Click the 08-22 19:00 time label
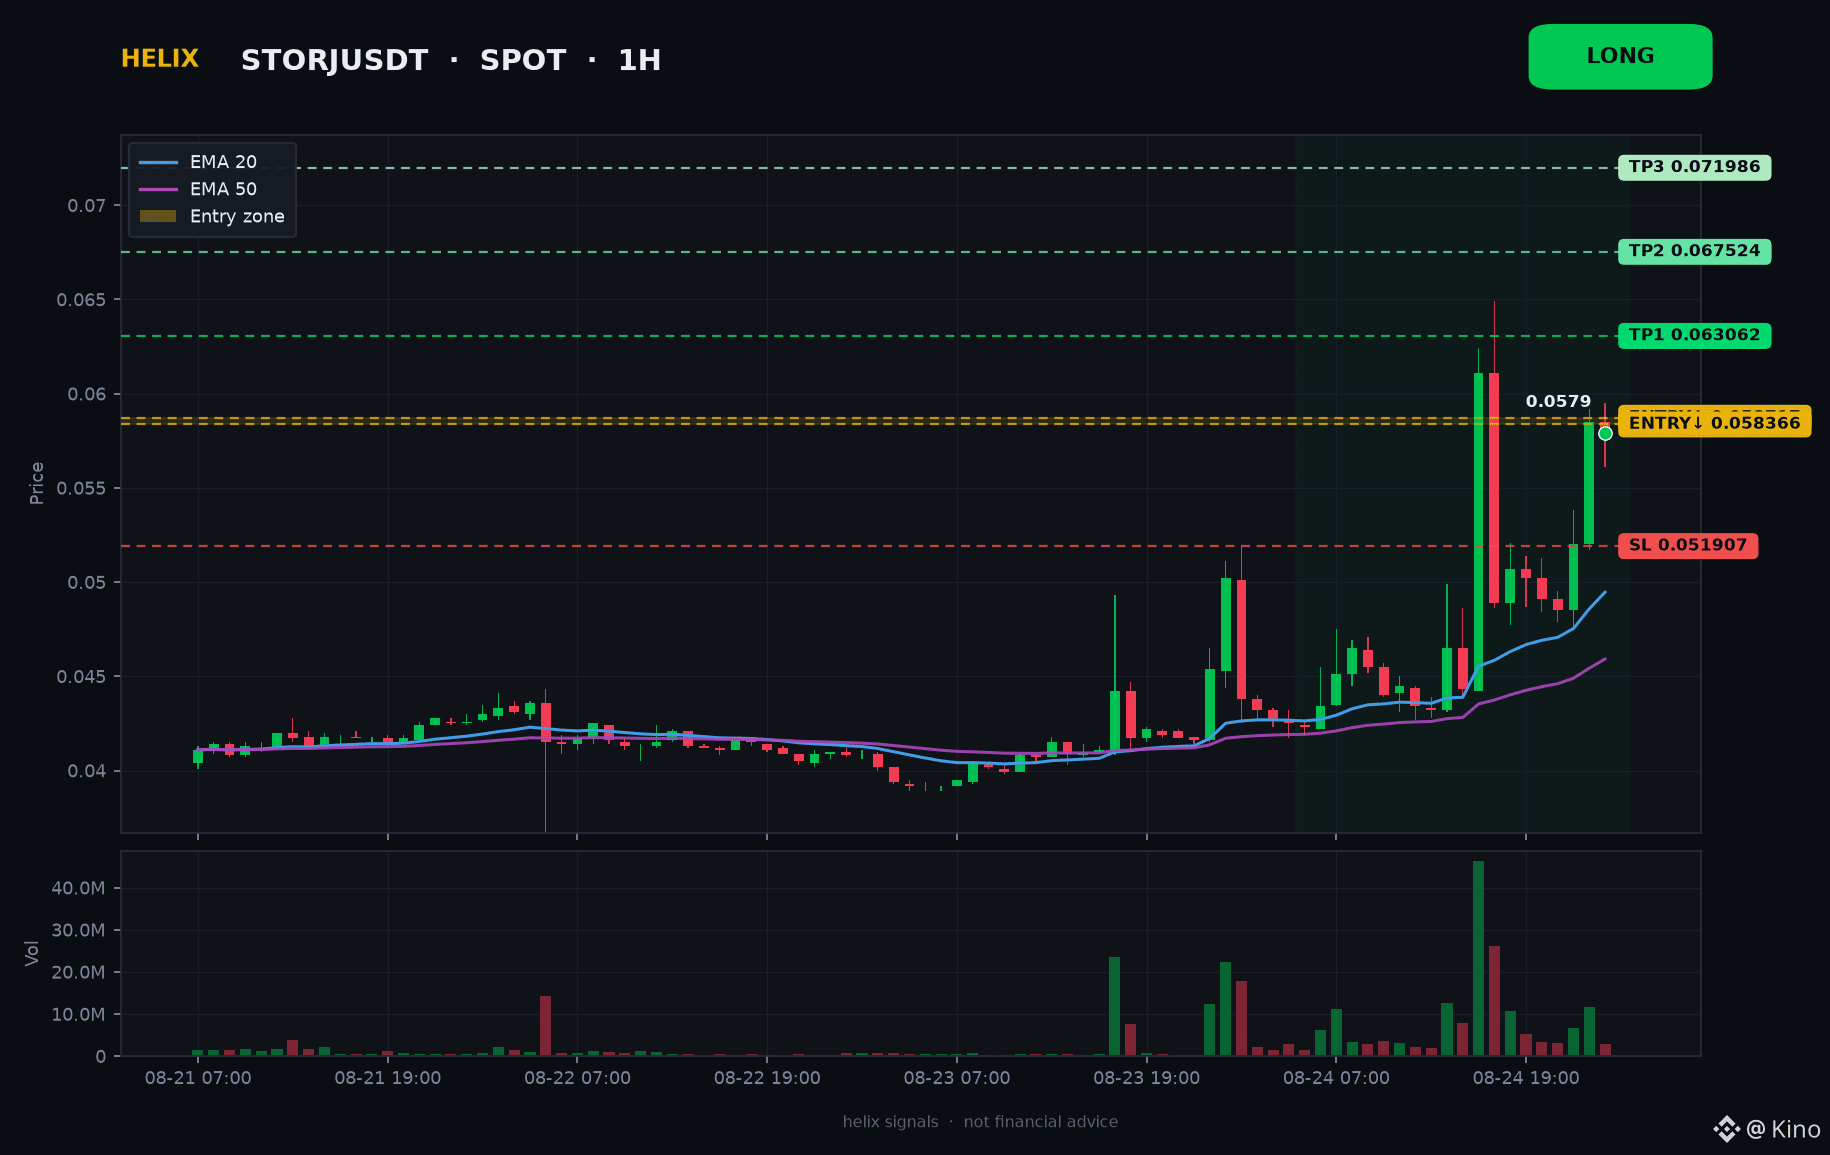The height and width of the screenshot is (1155, 1830). [767, 1078]
